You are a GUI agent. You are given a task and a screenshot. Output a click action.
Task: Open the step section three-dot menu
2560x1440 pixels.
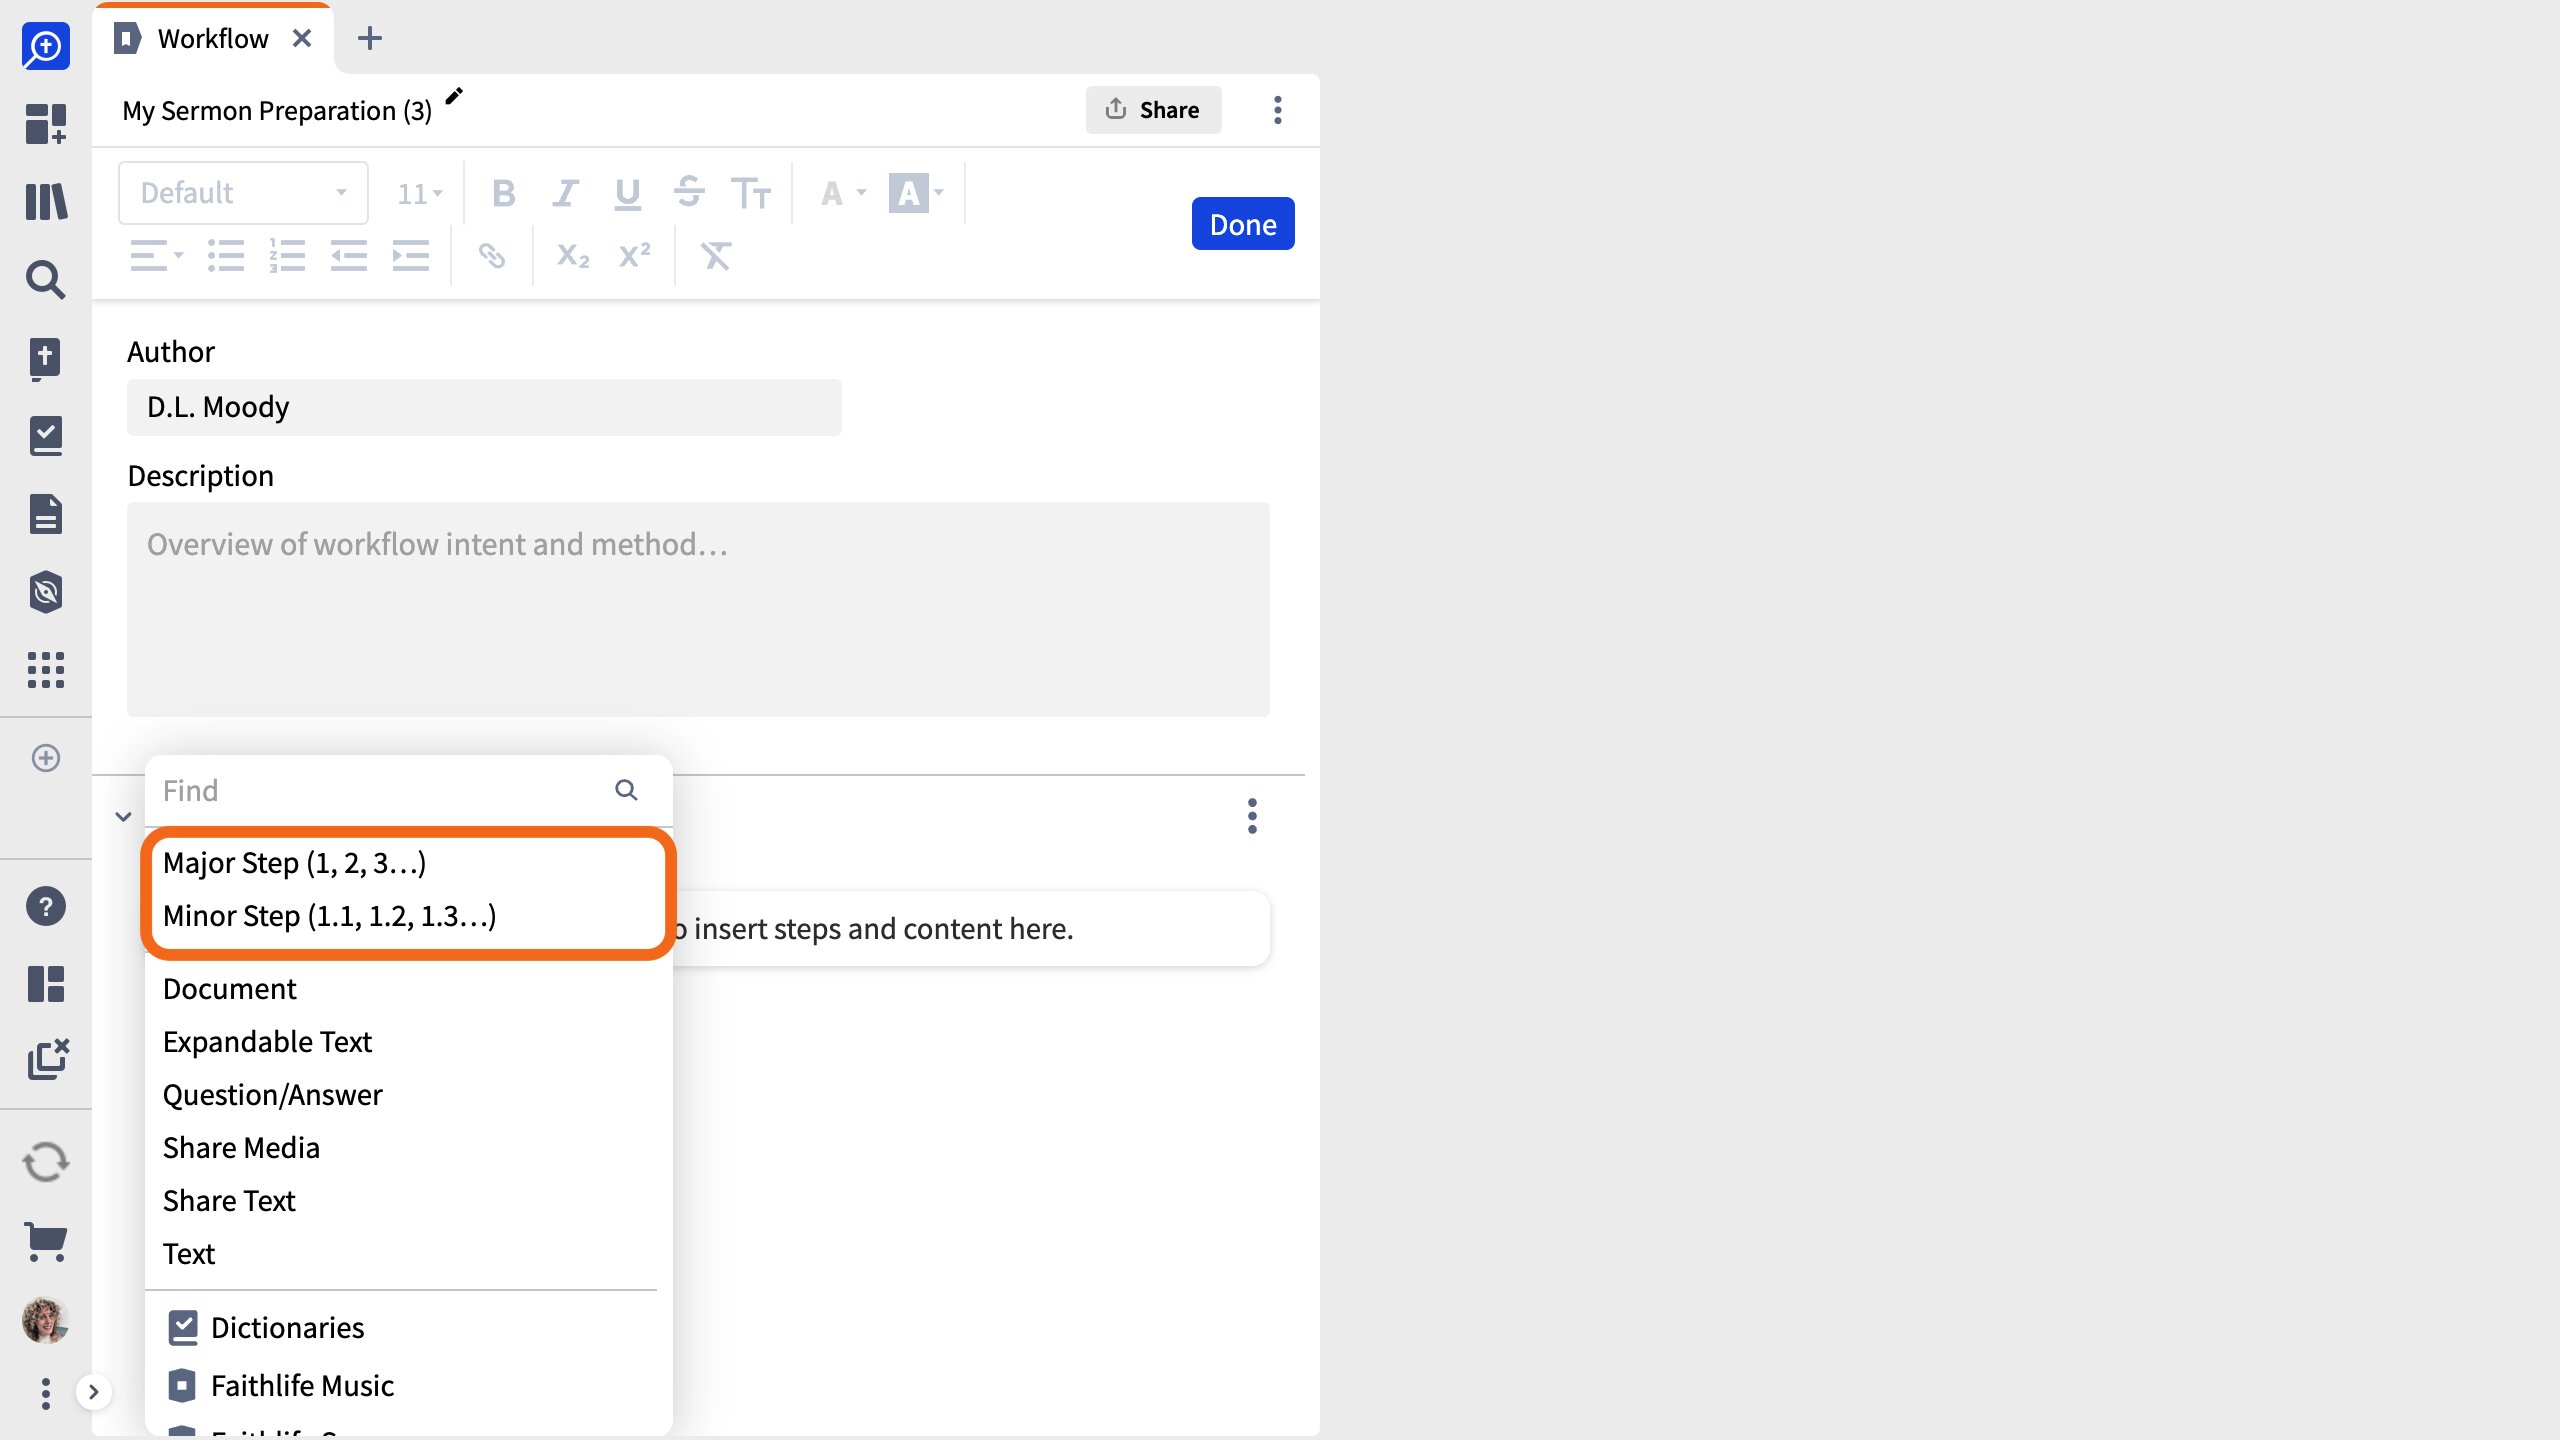point(1252,816)
